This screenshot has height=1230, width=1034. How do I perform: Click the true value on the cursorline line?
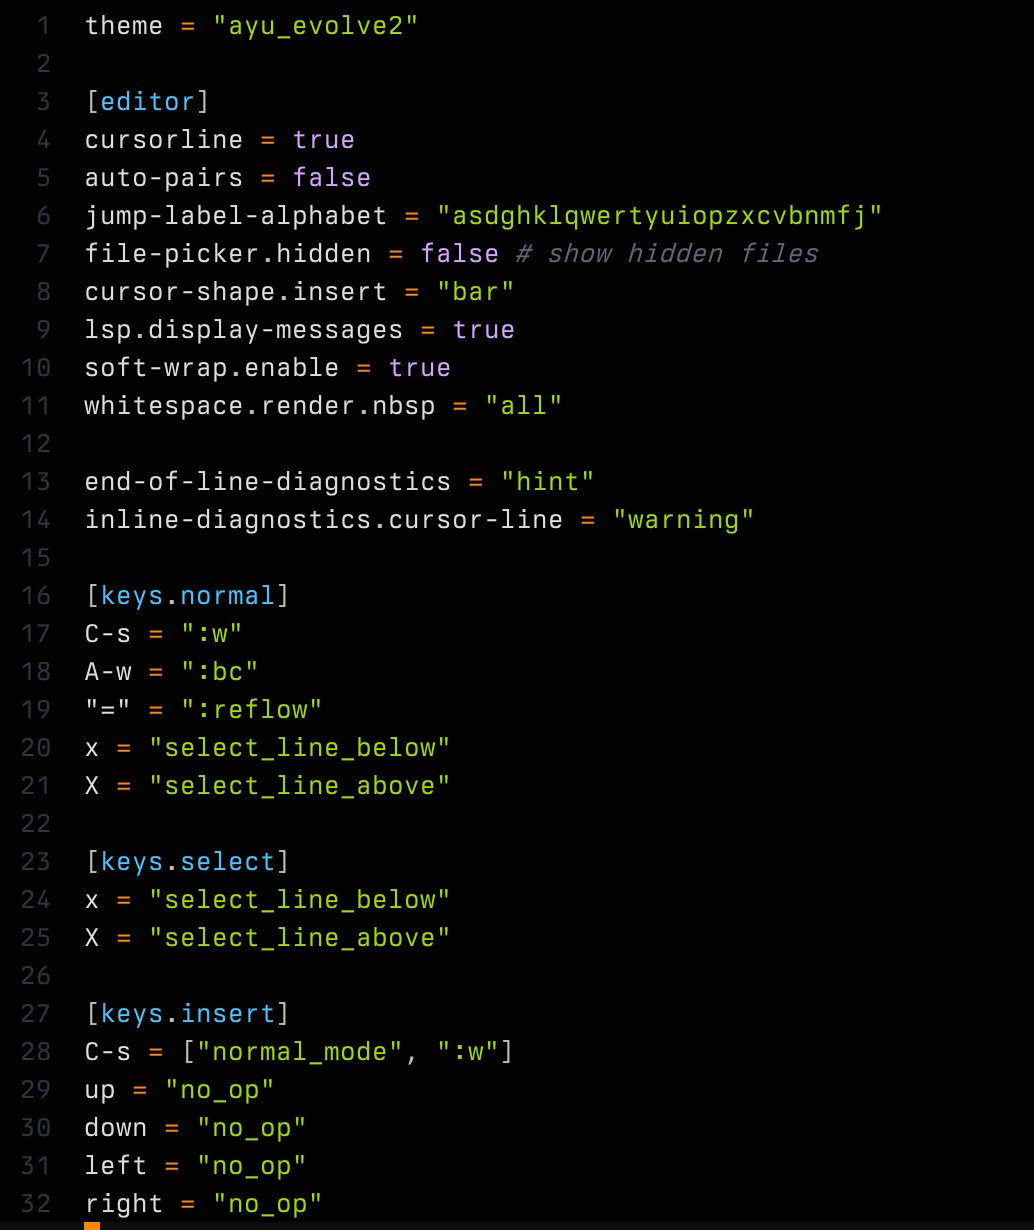[x=324, y=140]
